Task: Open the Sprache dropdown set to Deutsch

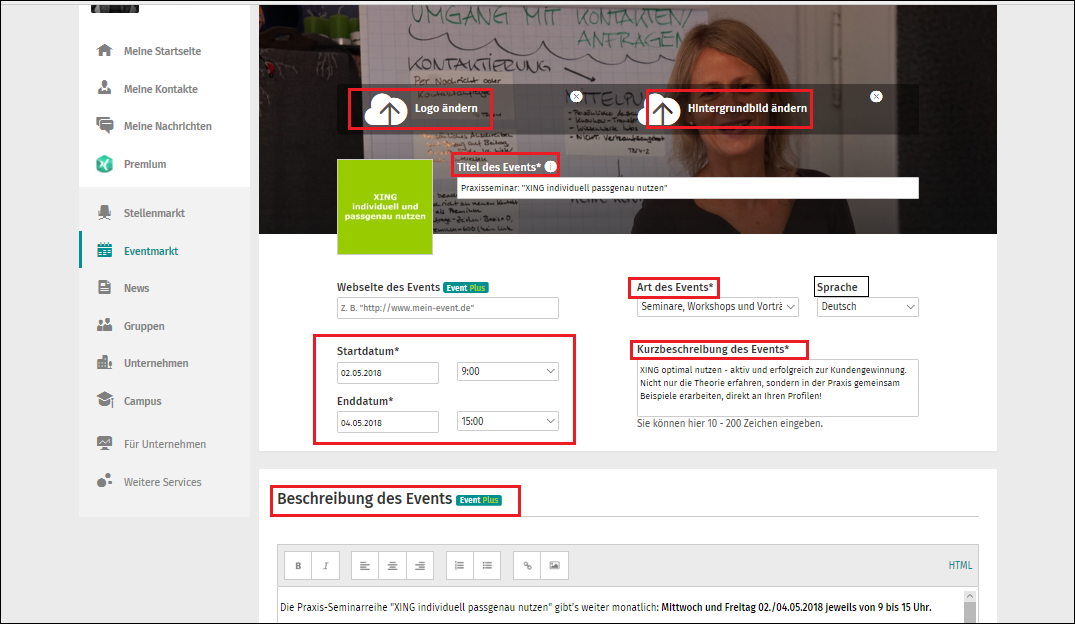Action: [x=867, y=307]
